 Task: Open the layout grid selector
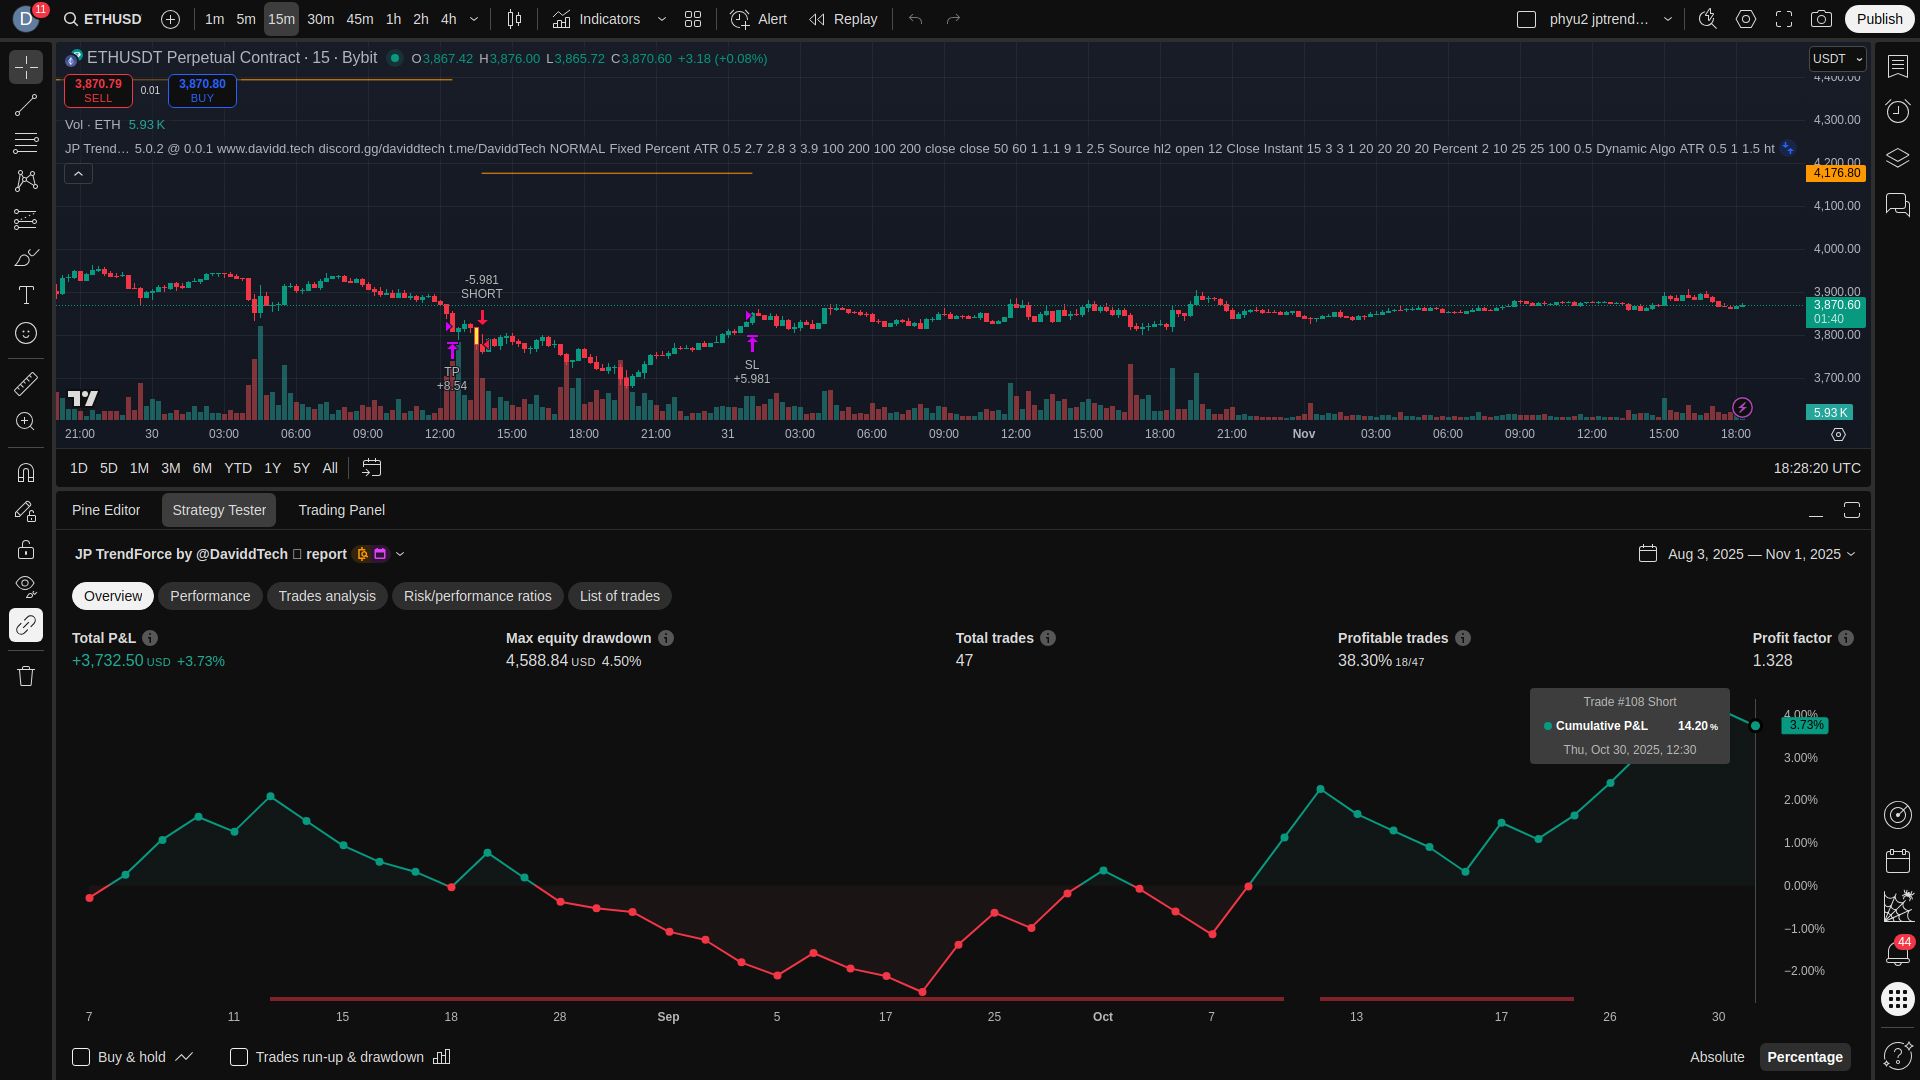tap(692, 19)
